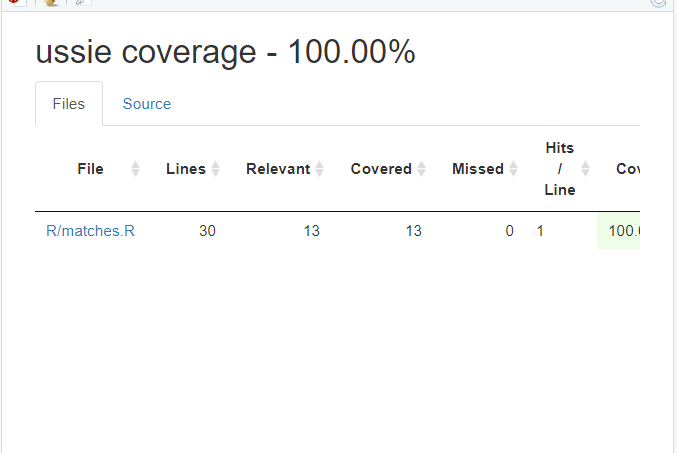Viewport: 677px width, 453px height.
Task: Click the Covered column header label
Action: [381, 169]
